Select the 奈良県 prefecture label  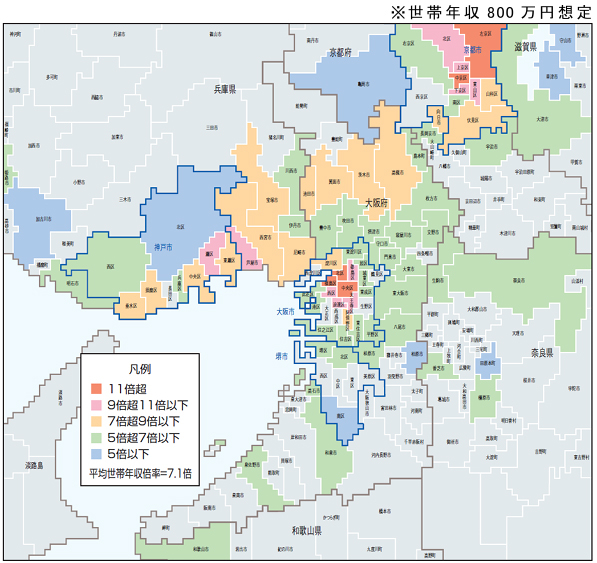click(542, 353)
